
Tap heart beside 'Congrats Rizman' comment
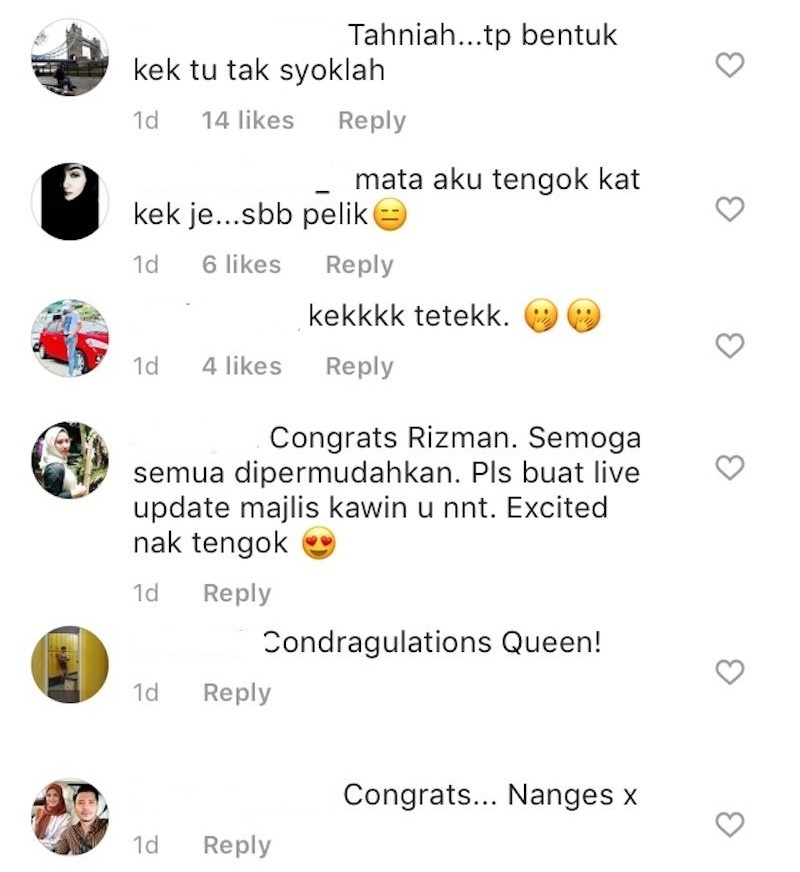[x=729, y=467]
